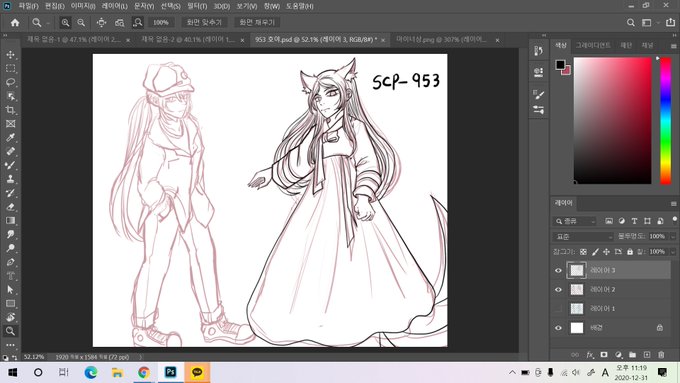Open the Zoom tool preset dropdown

[40, 23]
